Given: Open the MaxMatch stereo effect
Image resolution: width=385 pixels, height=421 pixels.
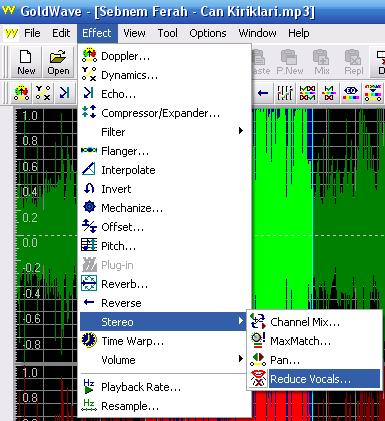Looking at the screenshot, I should (x=314, y=341).
